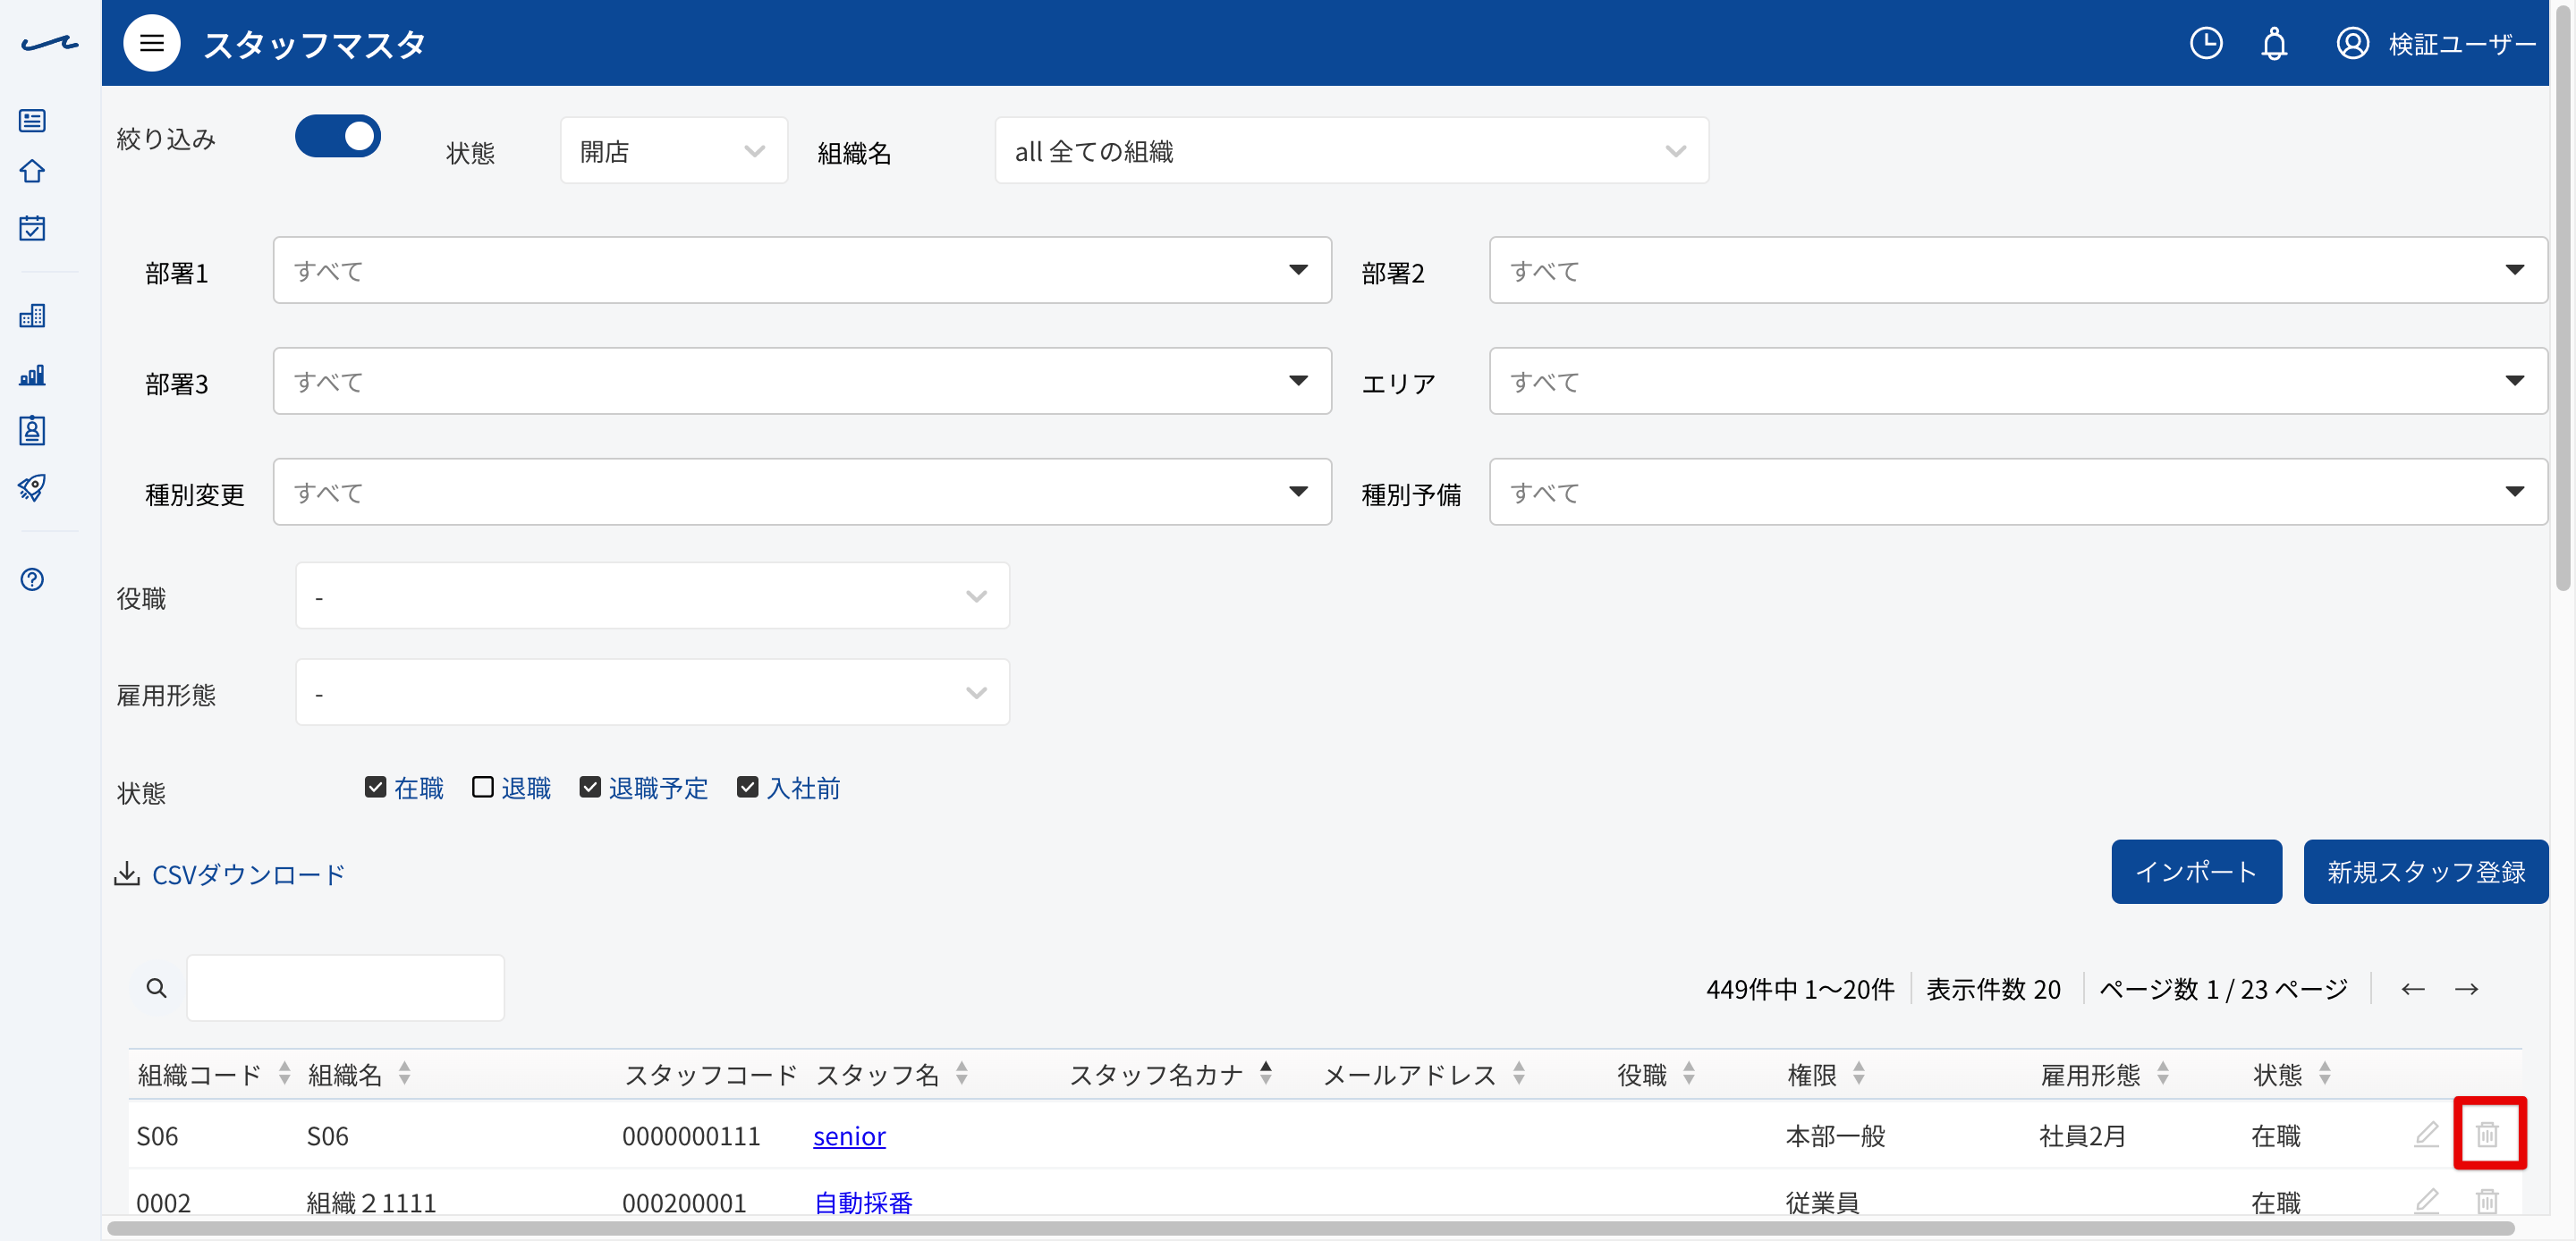This screenshot has width=2576, height=1241.
Task: Download the CSV via CSVダウンロード
Action: point(229,874)
